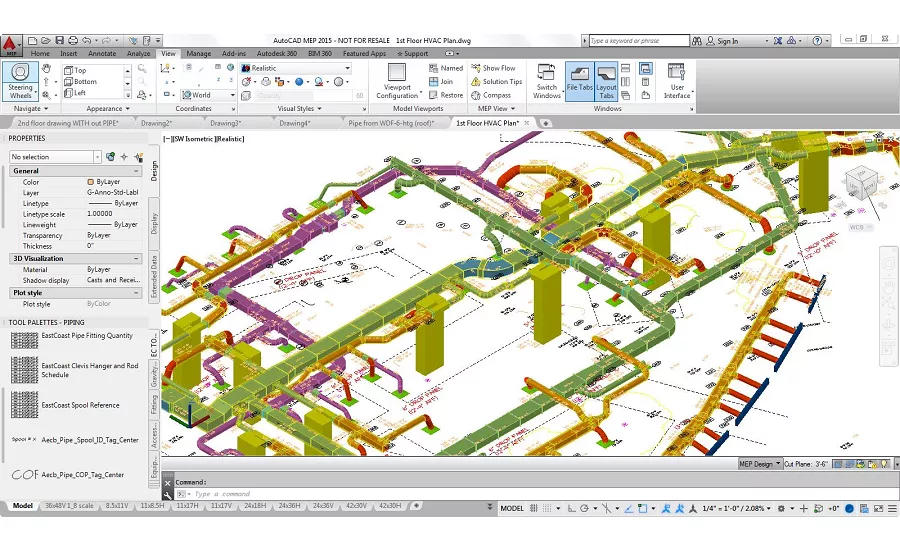900x550 pixels.
Task: Undo with the quick access arrow
Action: [x=87, y=41]
